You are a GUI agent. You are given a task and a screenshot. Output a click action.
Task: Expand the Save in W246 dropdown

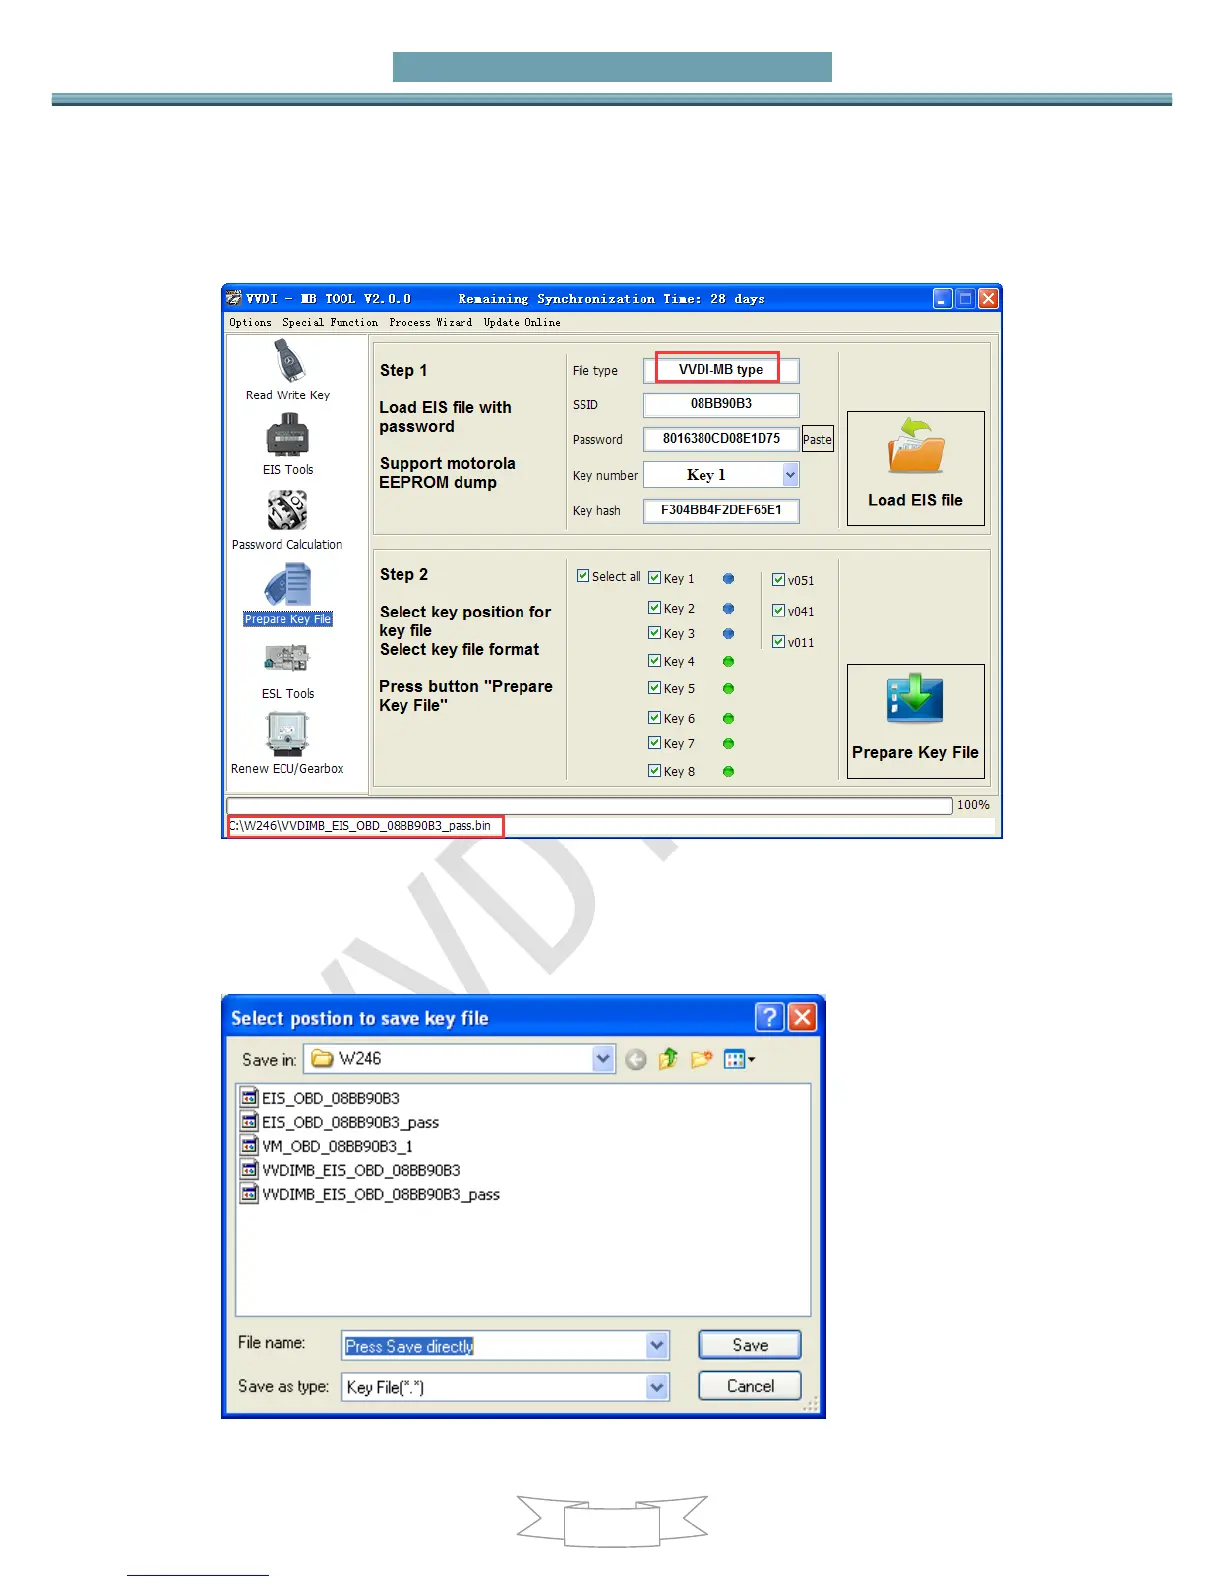point(603,1059)
